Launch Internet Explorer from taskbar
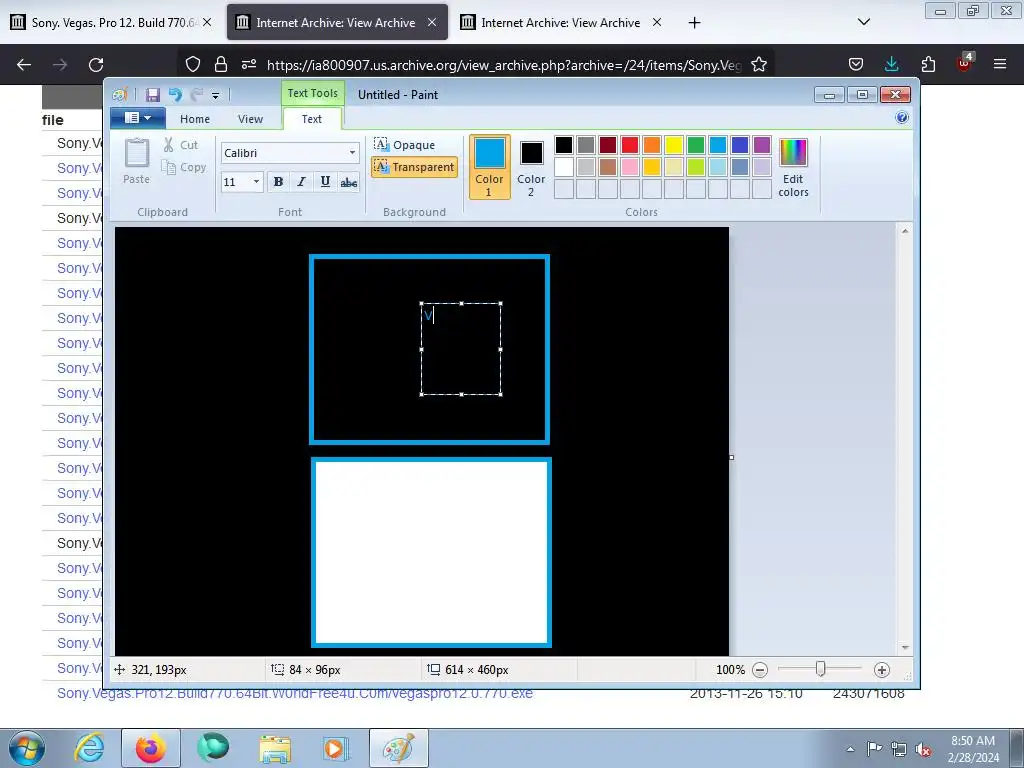The width and height of the screenshot is (1024, 768). click(89, 748)
